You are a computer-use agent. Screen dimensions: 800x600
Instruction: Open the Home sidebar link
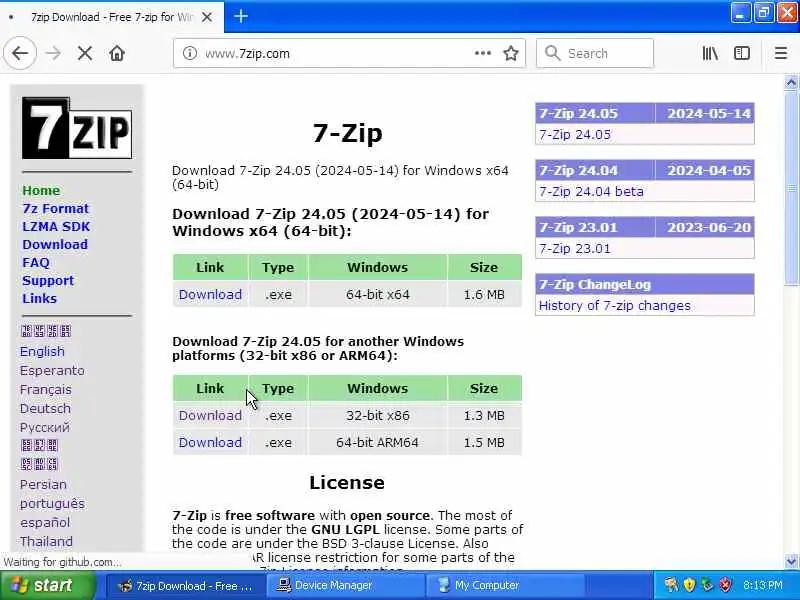coord(41,190)
